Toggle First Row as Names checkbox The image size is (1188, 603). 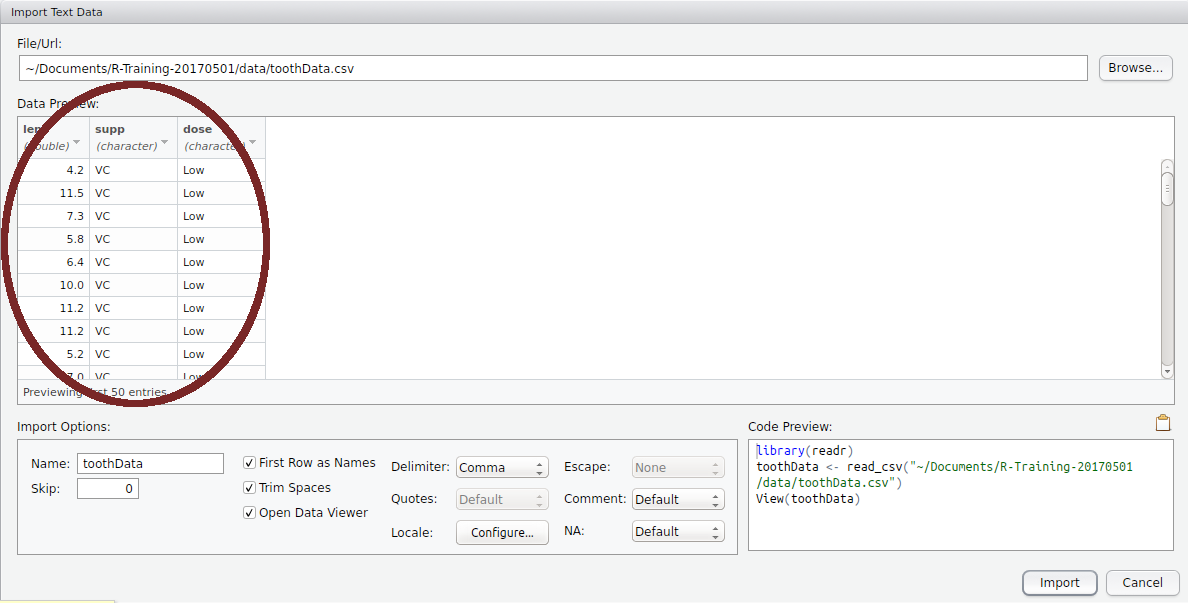250,463
